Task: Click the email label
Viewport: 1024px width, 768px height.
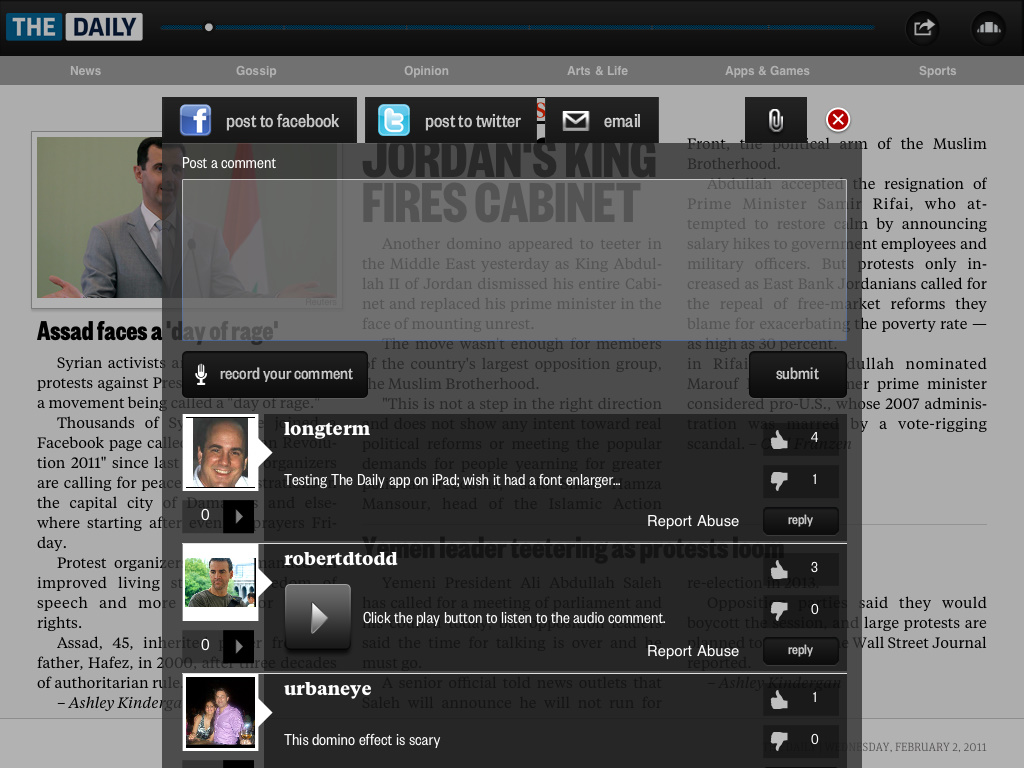Action: 622,121
